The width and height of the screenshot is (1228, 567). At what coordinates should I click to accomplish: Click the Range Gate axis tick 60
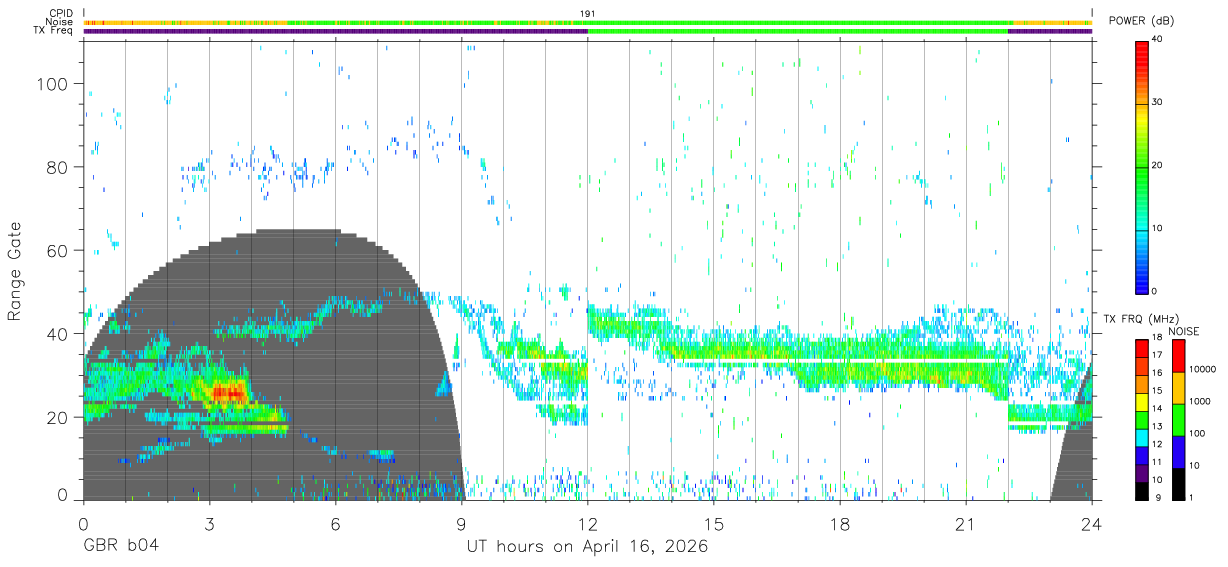tap(57, 251)
